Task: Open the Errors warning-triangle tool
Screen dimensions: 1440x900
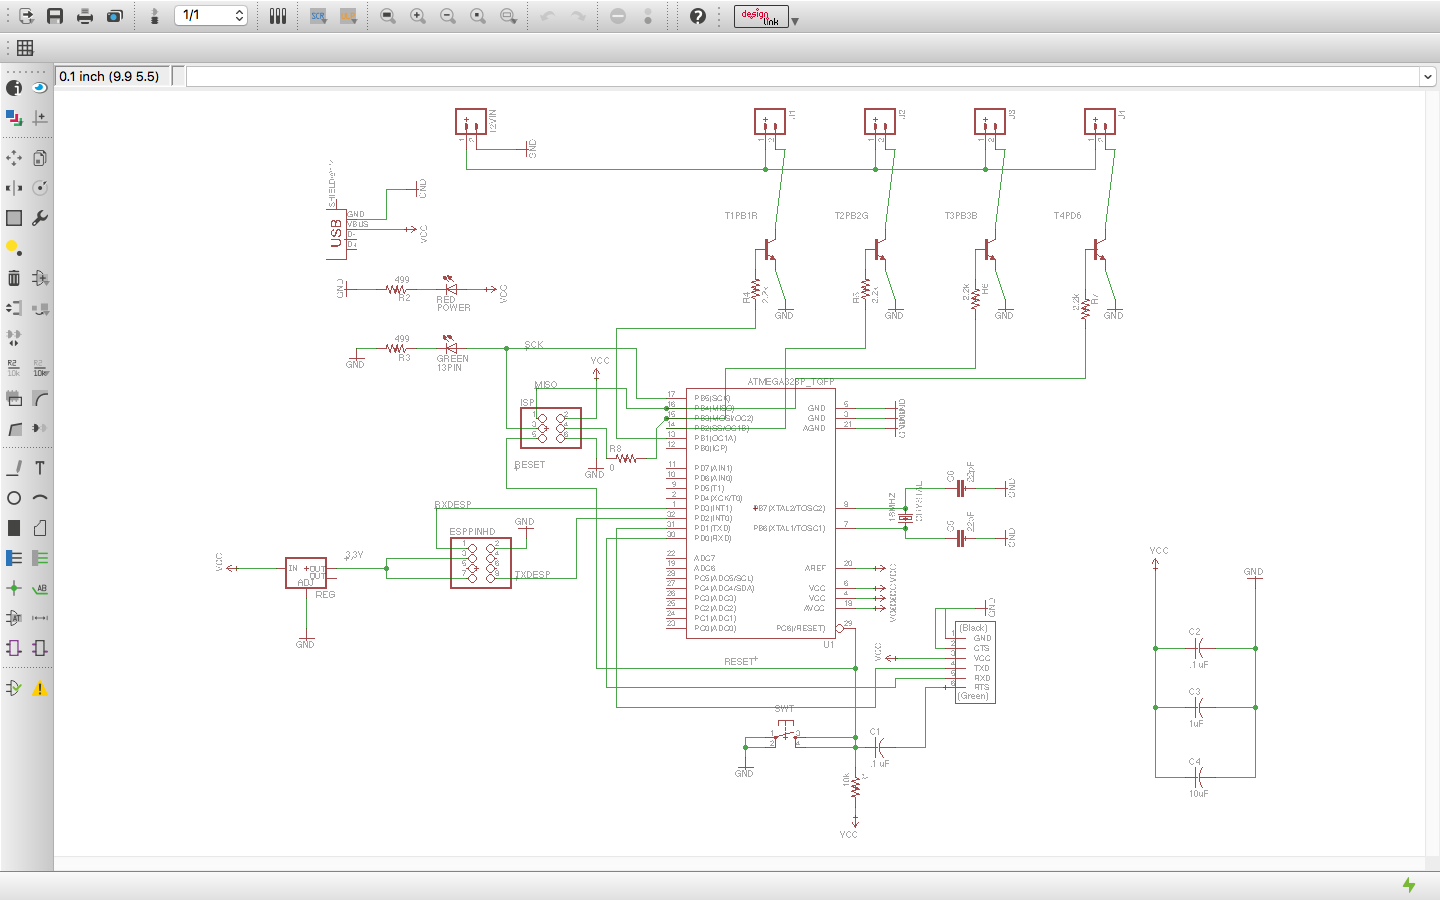Action: pyautogui.click(x=40, y=688)
